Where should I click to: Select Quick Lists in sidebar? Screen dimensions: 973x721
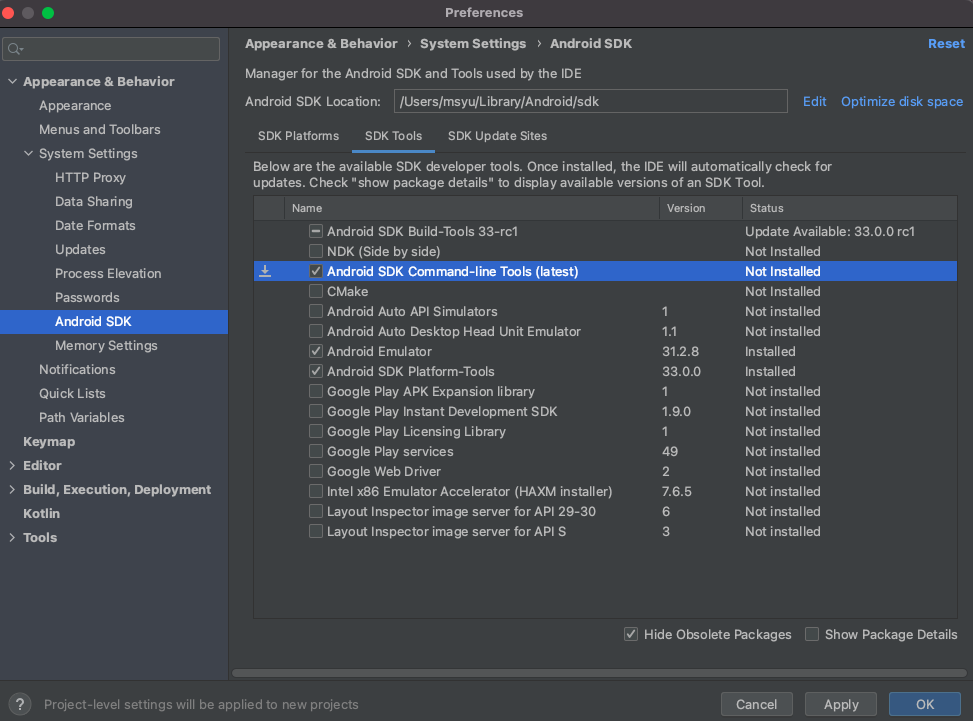72,393
